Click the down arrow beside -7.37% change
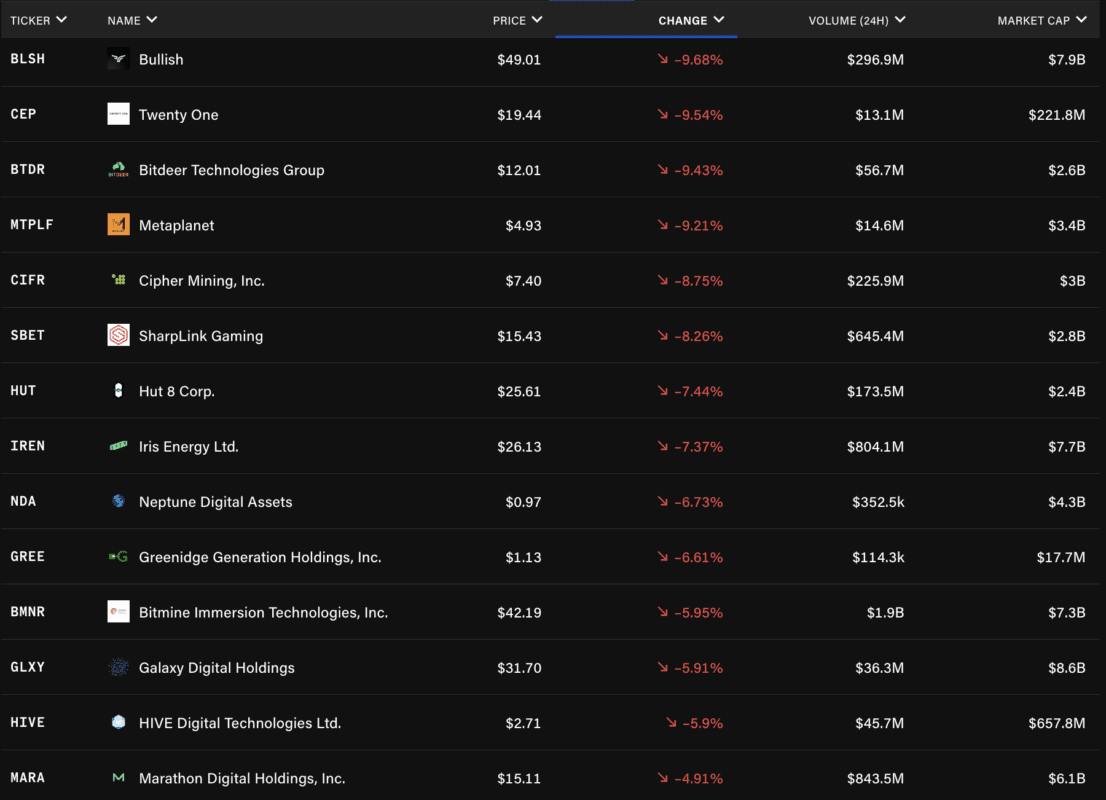Viewport: 1106px width, 800px height. click(x=662, y=446)
